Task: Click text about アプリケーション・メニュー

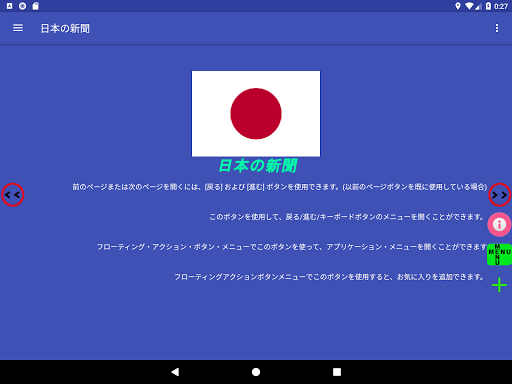Action: pyautogui.click(x=292, y=247)
